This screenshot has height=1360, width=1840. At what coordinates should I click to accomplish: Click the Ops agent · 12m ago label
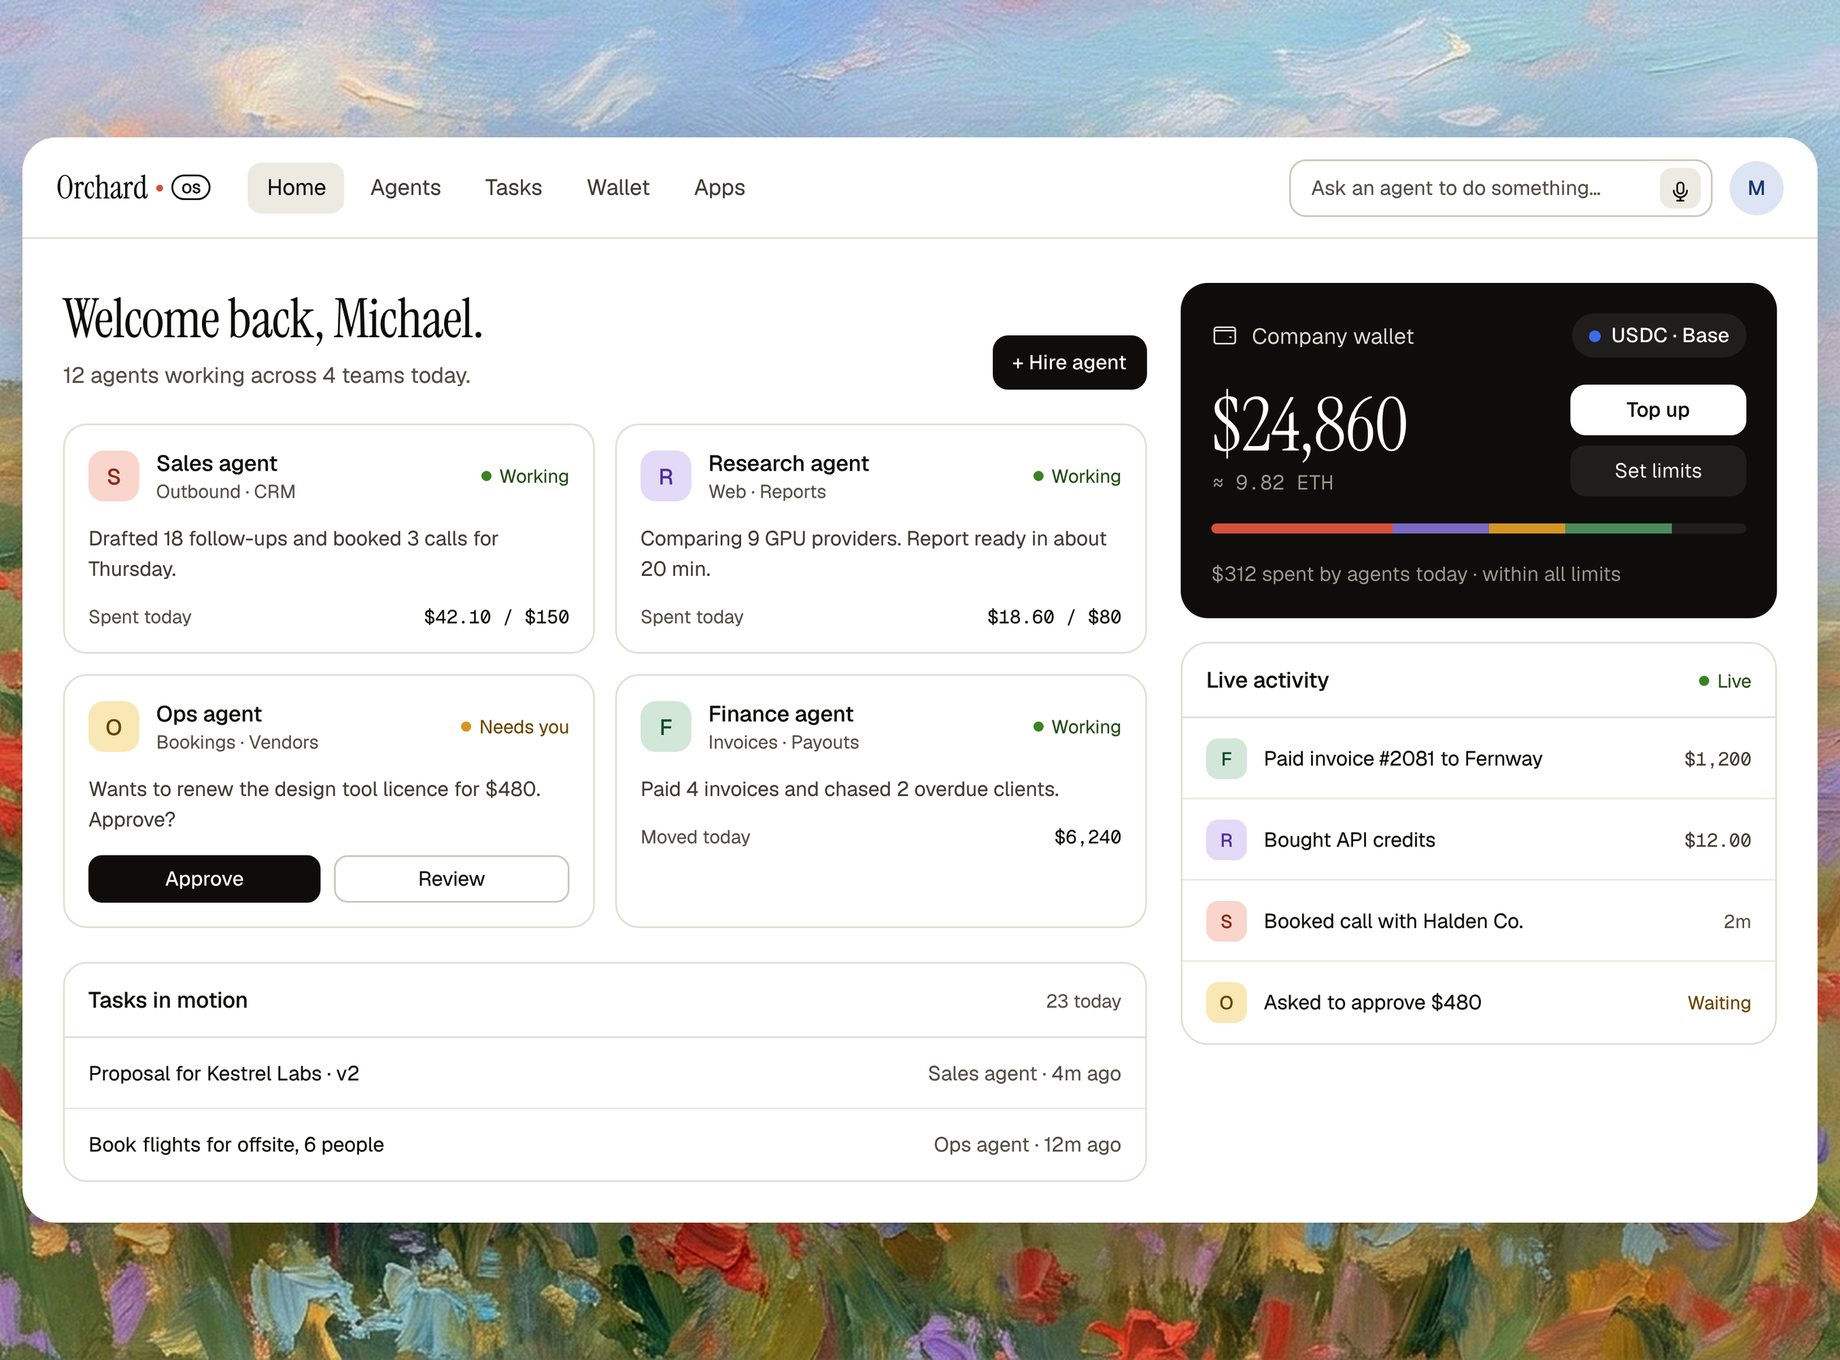point(1027,1145)
